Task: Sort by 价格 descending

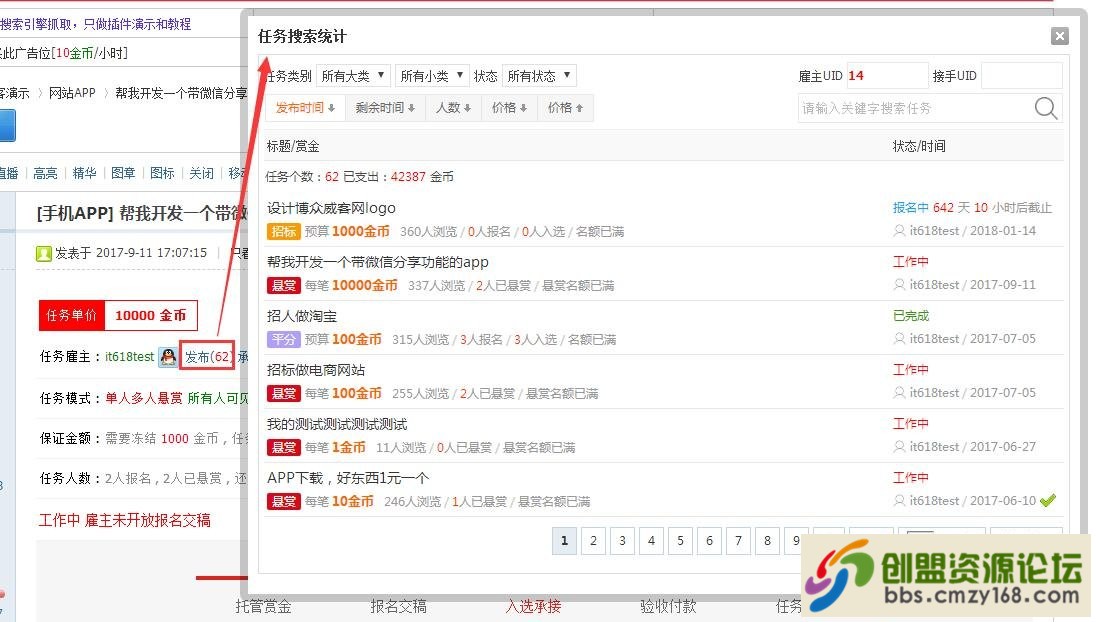Action: tap(509, 108)
